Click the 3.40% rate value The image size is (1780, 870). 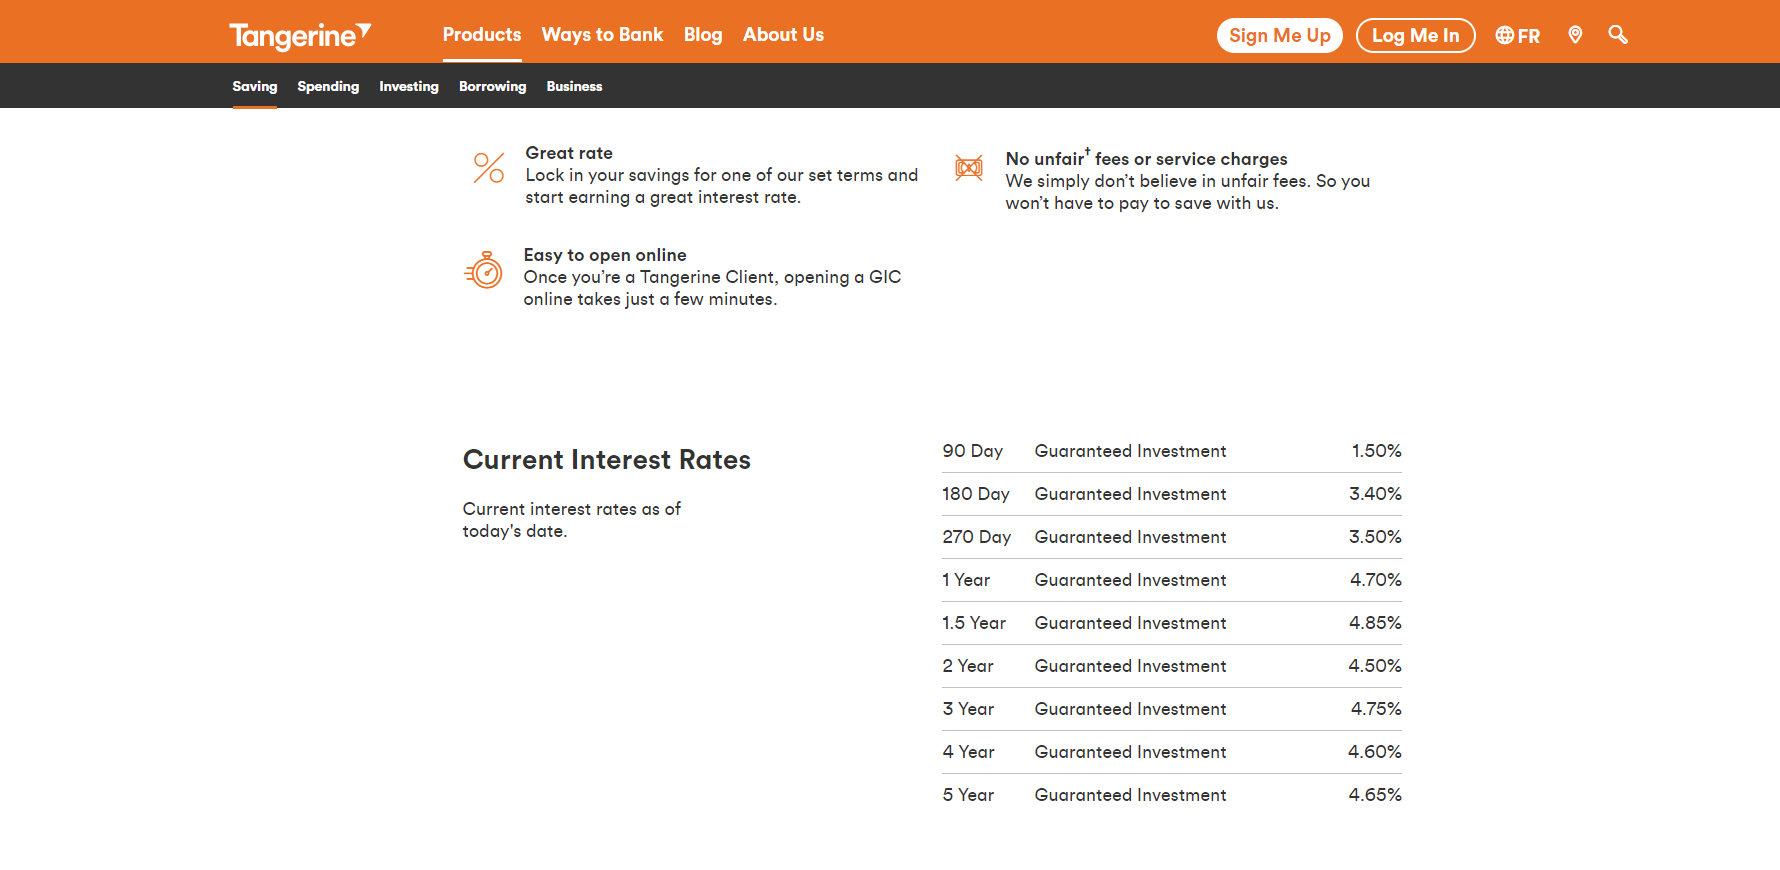pos(1375,494)
